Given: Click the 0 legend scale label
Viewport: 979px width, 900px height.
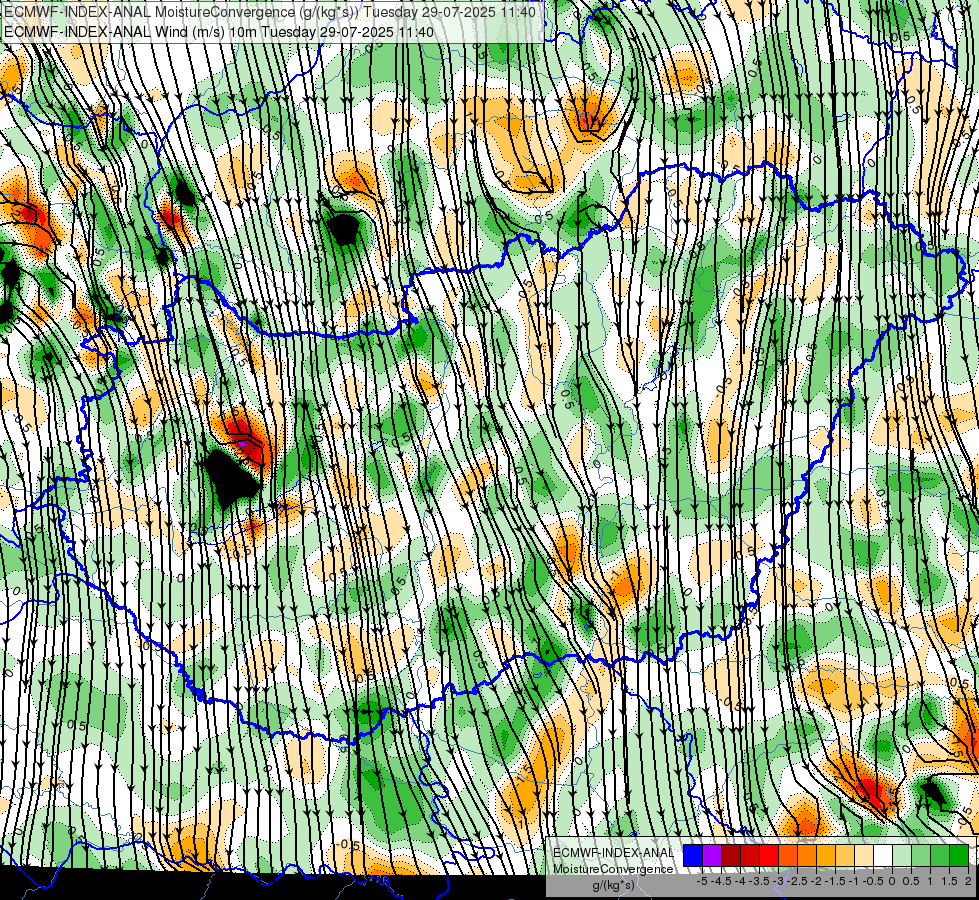Looking at the screenshot, I should [892, 881].
